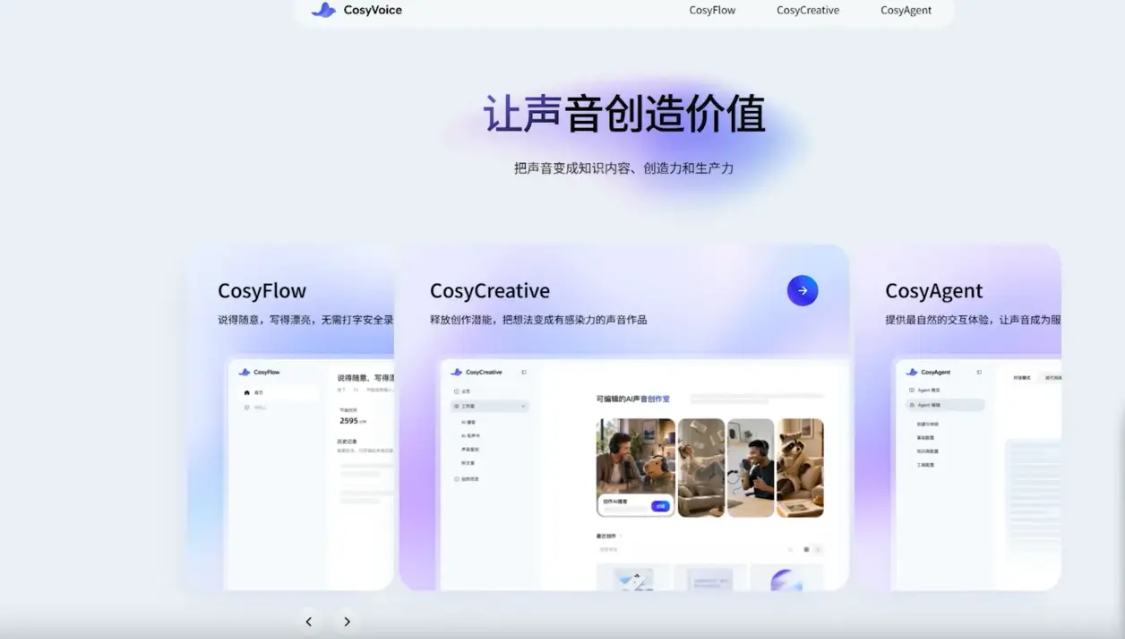
Task: Click CosyAgent description starting 提供最自然的交互体验
Action: pos(973,320)
